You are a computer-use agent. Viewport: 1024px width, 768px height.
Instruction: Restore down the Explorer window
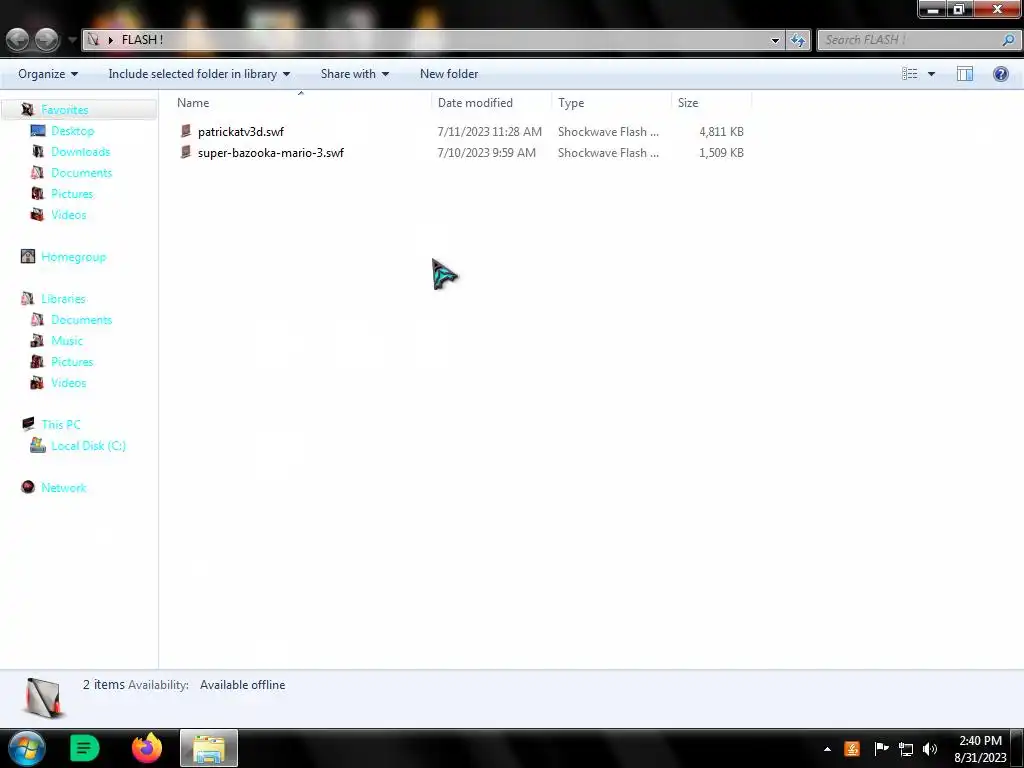pos(959,8)
